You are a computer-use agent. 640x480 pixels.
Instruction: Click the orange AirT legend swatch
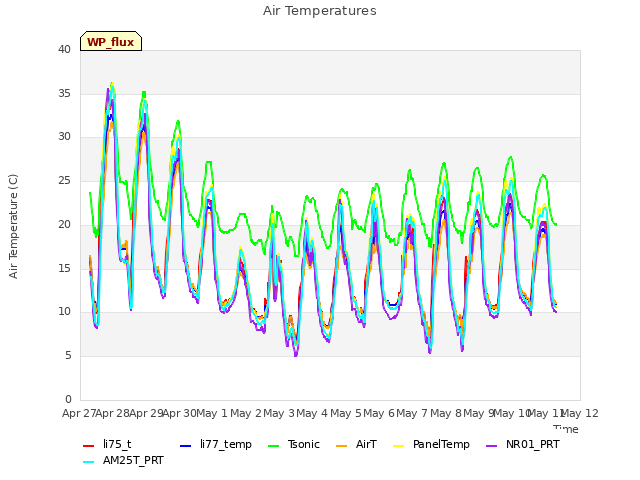pyautogui.click(x=341, y=445)
